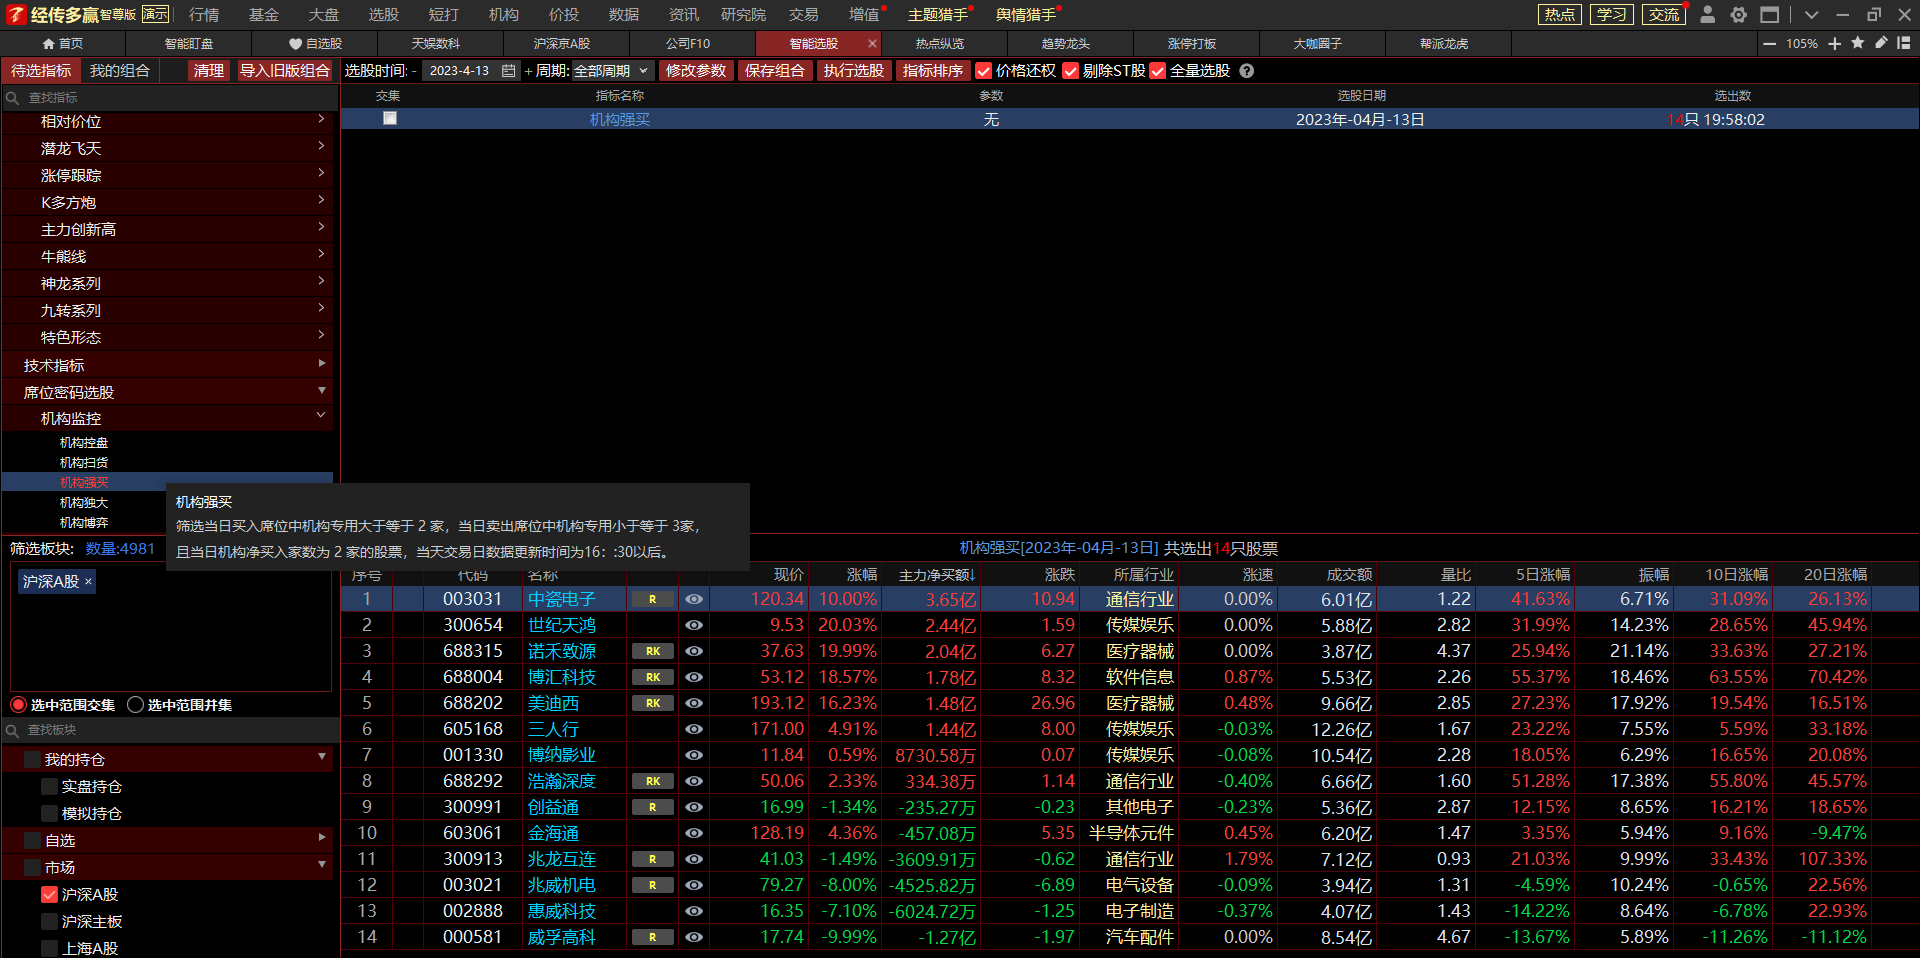Screen dimensions: 1920x958
Task: Click the 清理 button
Action: [x=209, y=71]
